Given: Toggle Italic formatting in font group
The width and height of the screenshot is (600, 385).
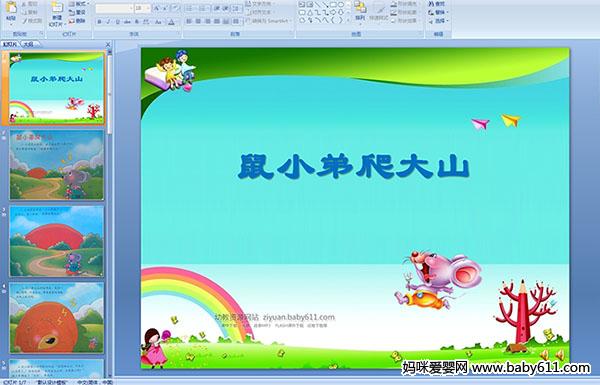Looking at the screenshot, I should pyautogui.click(x=108, y=22).
